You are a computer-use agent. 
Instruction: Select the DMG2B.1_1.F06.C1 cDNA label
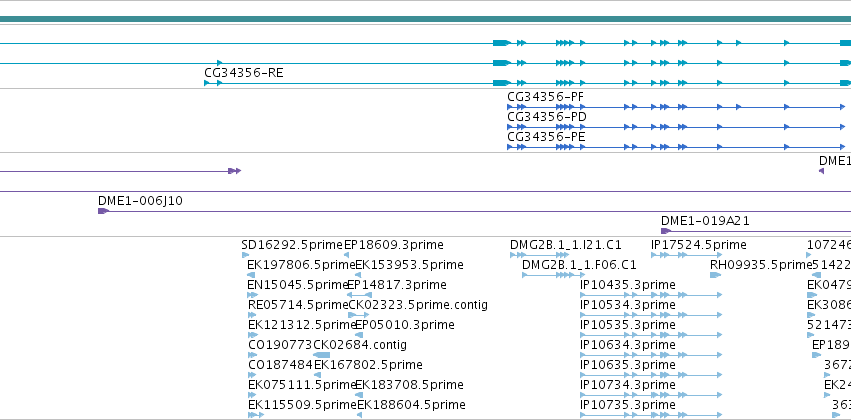tap(579, 265)
